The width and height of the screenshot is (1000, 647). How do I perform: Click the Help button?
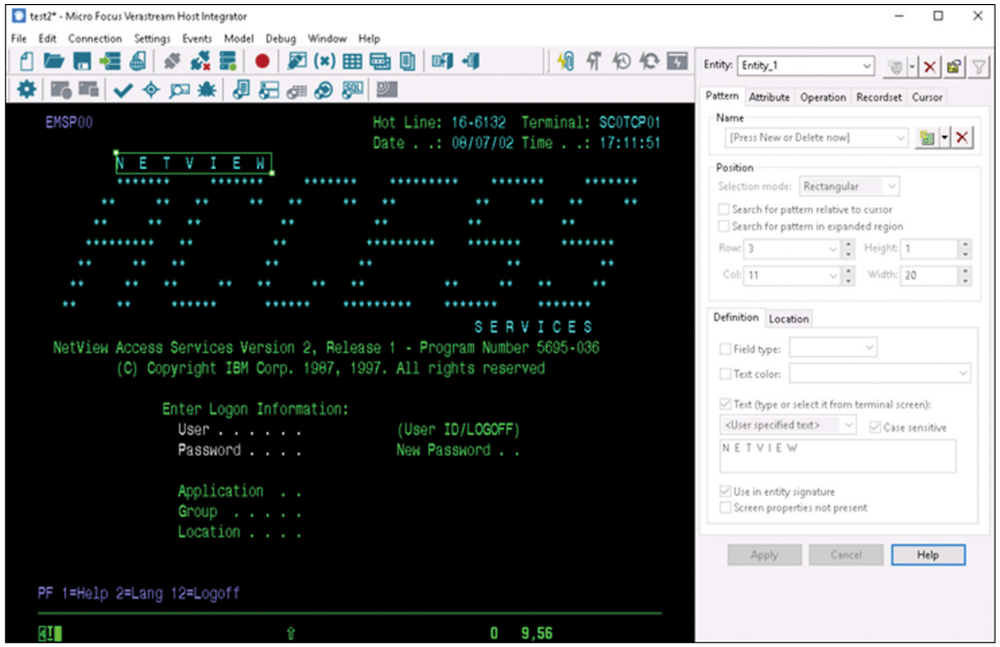click(928, 555)
